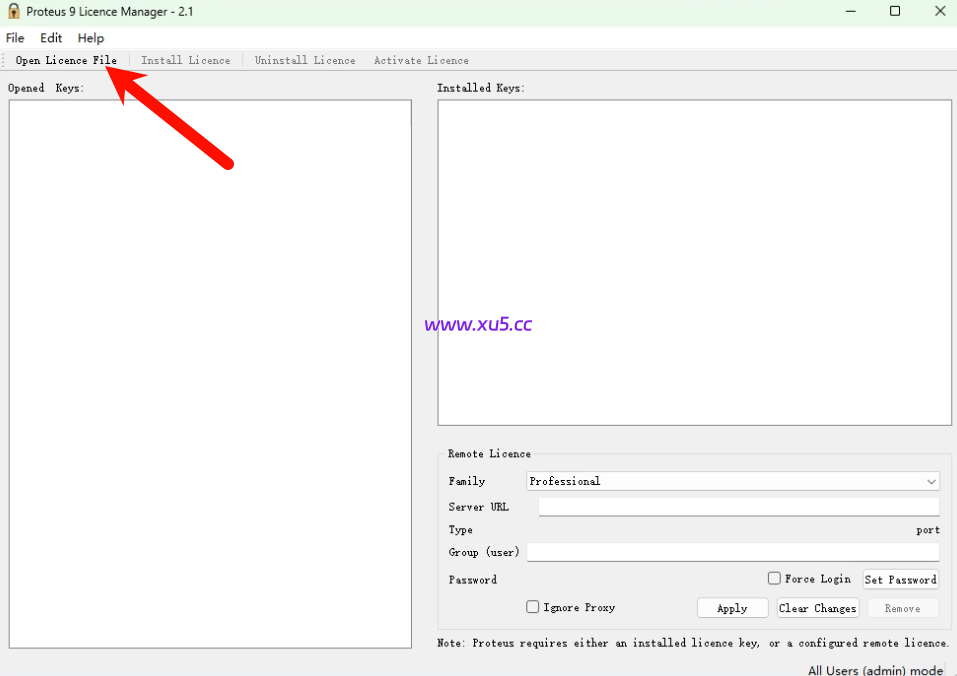Screen dimensions: 957x676
Task: Open the File menu
Action: point(15,38)
